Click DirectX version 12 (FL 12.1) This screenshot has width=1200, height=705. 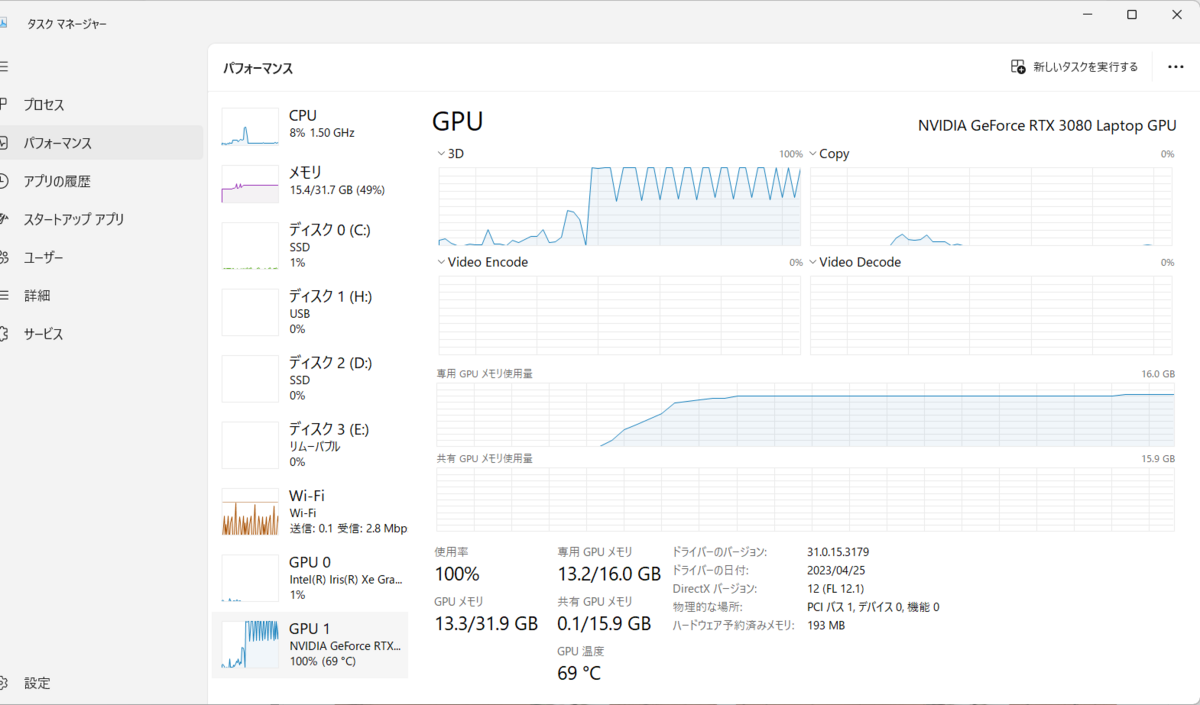(836, 589)
